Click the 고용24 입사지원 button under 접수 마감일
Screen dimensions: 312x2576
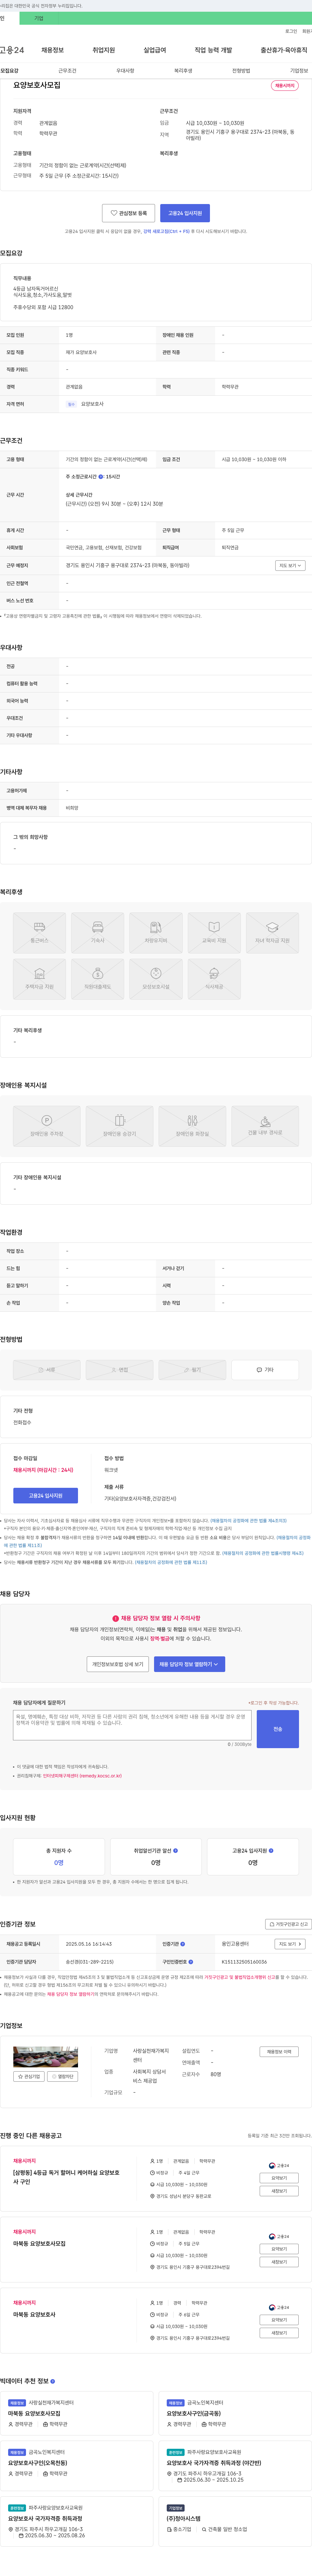pos(45,1496)
